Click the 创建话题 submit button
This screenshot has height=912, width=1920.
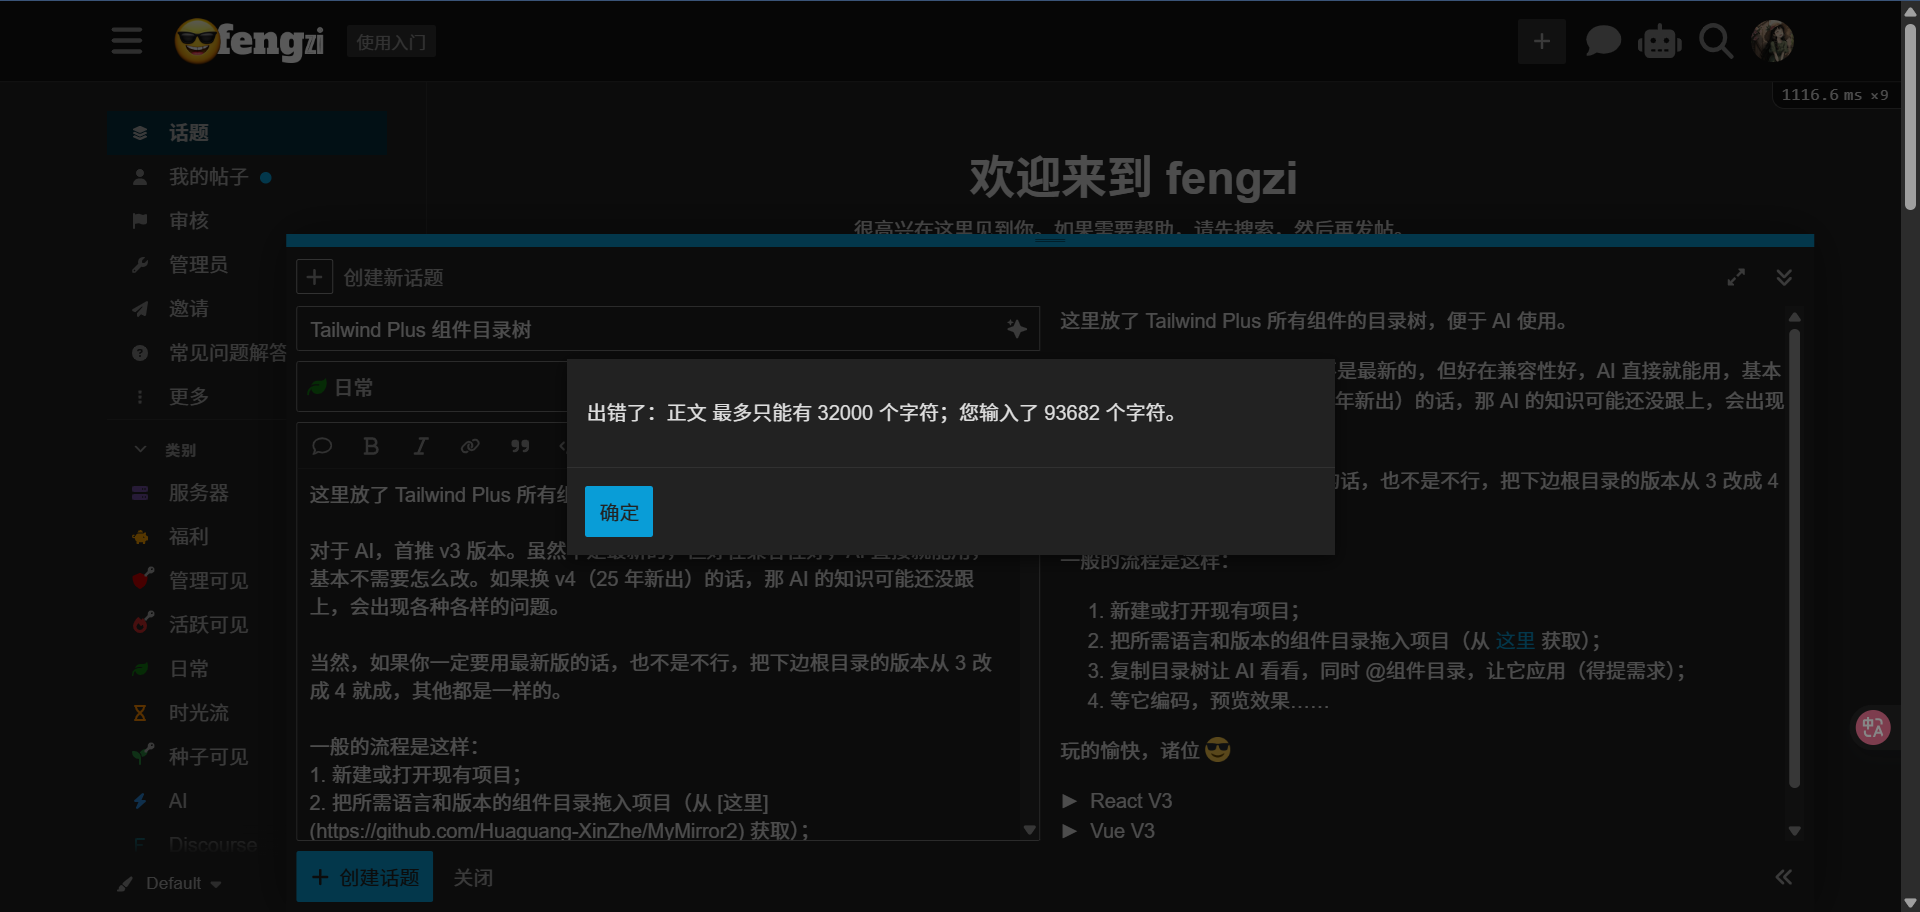coord(365,877)
